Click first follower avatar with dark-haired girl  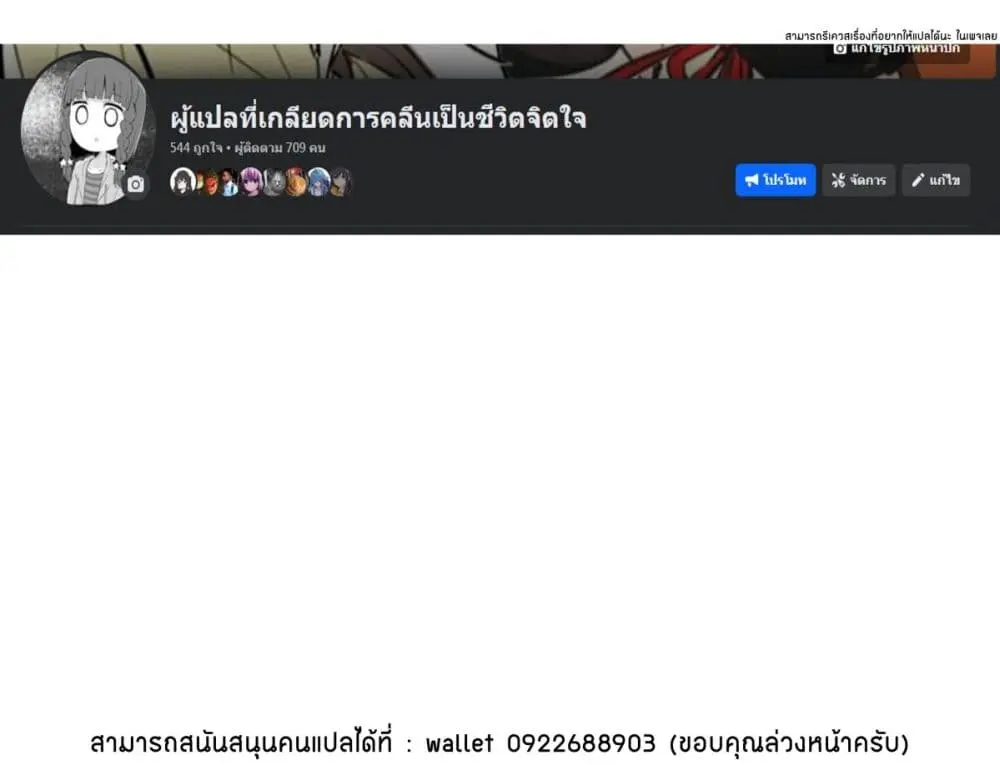[x=182, y=182]
